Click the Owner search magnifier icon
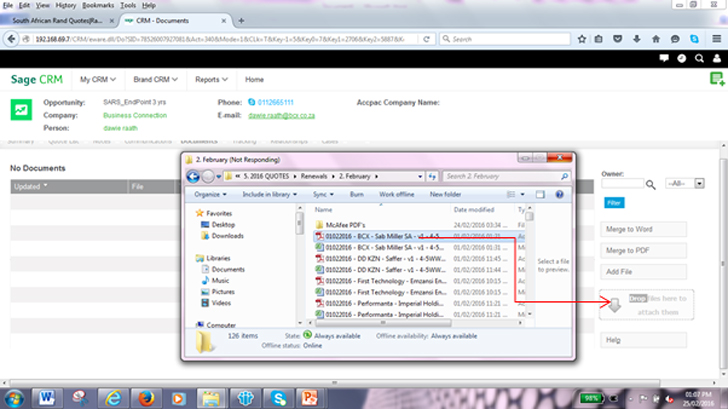The width and height of the screenshot is (728, 409). tap(650, 185)
